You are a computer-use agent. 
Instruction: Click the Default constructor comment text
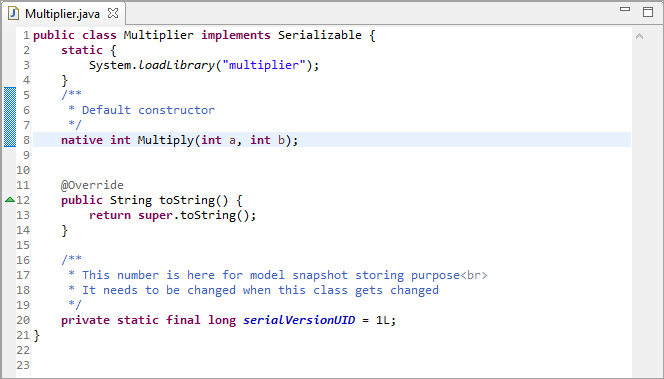pyautogui.click(x=148, y=110)
